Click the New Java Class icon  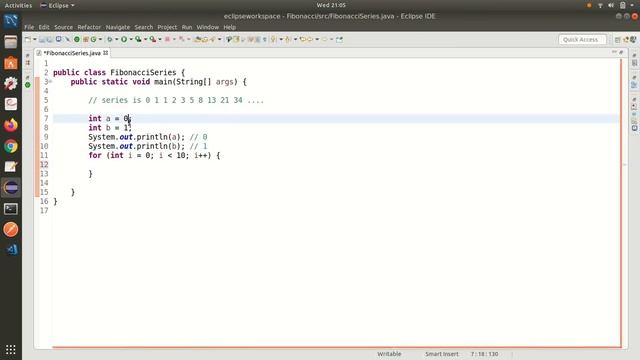93,40
